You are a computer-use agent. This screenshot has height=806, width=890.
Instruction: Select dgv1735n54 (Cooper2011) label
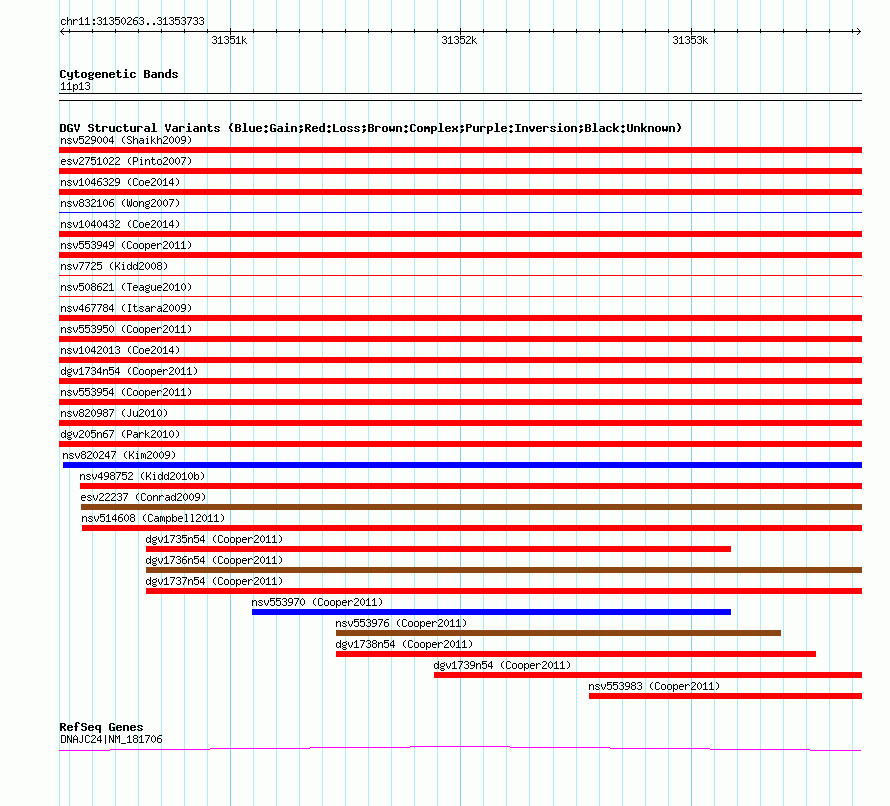click(x=214, y=539)
